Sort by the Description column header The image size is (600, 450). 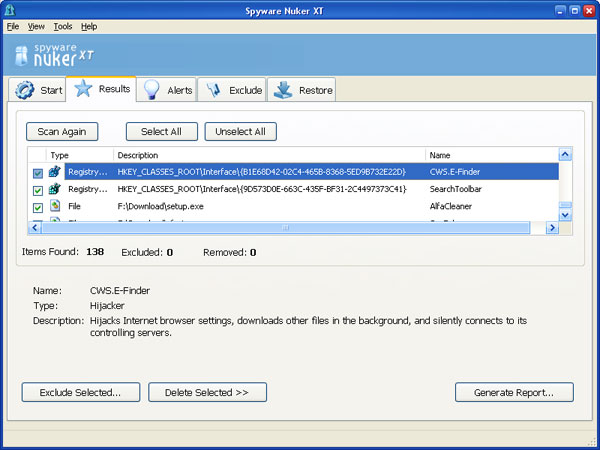[269, 155]
